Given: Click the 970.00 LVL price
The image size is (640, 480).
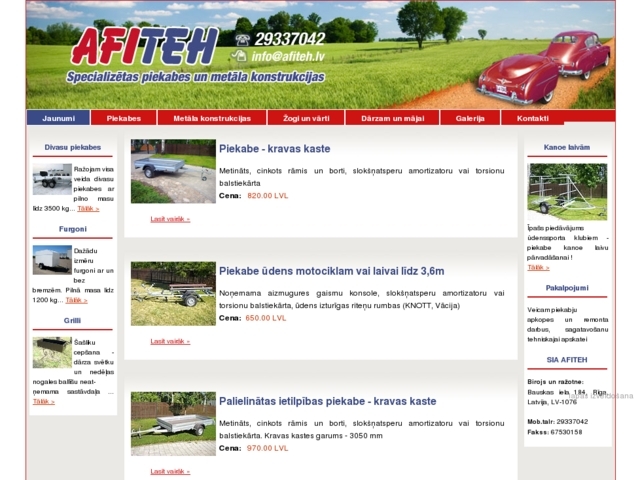Looking at the screenshot, I should coord(267,448).
